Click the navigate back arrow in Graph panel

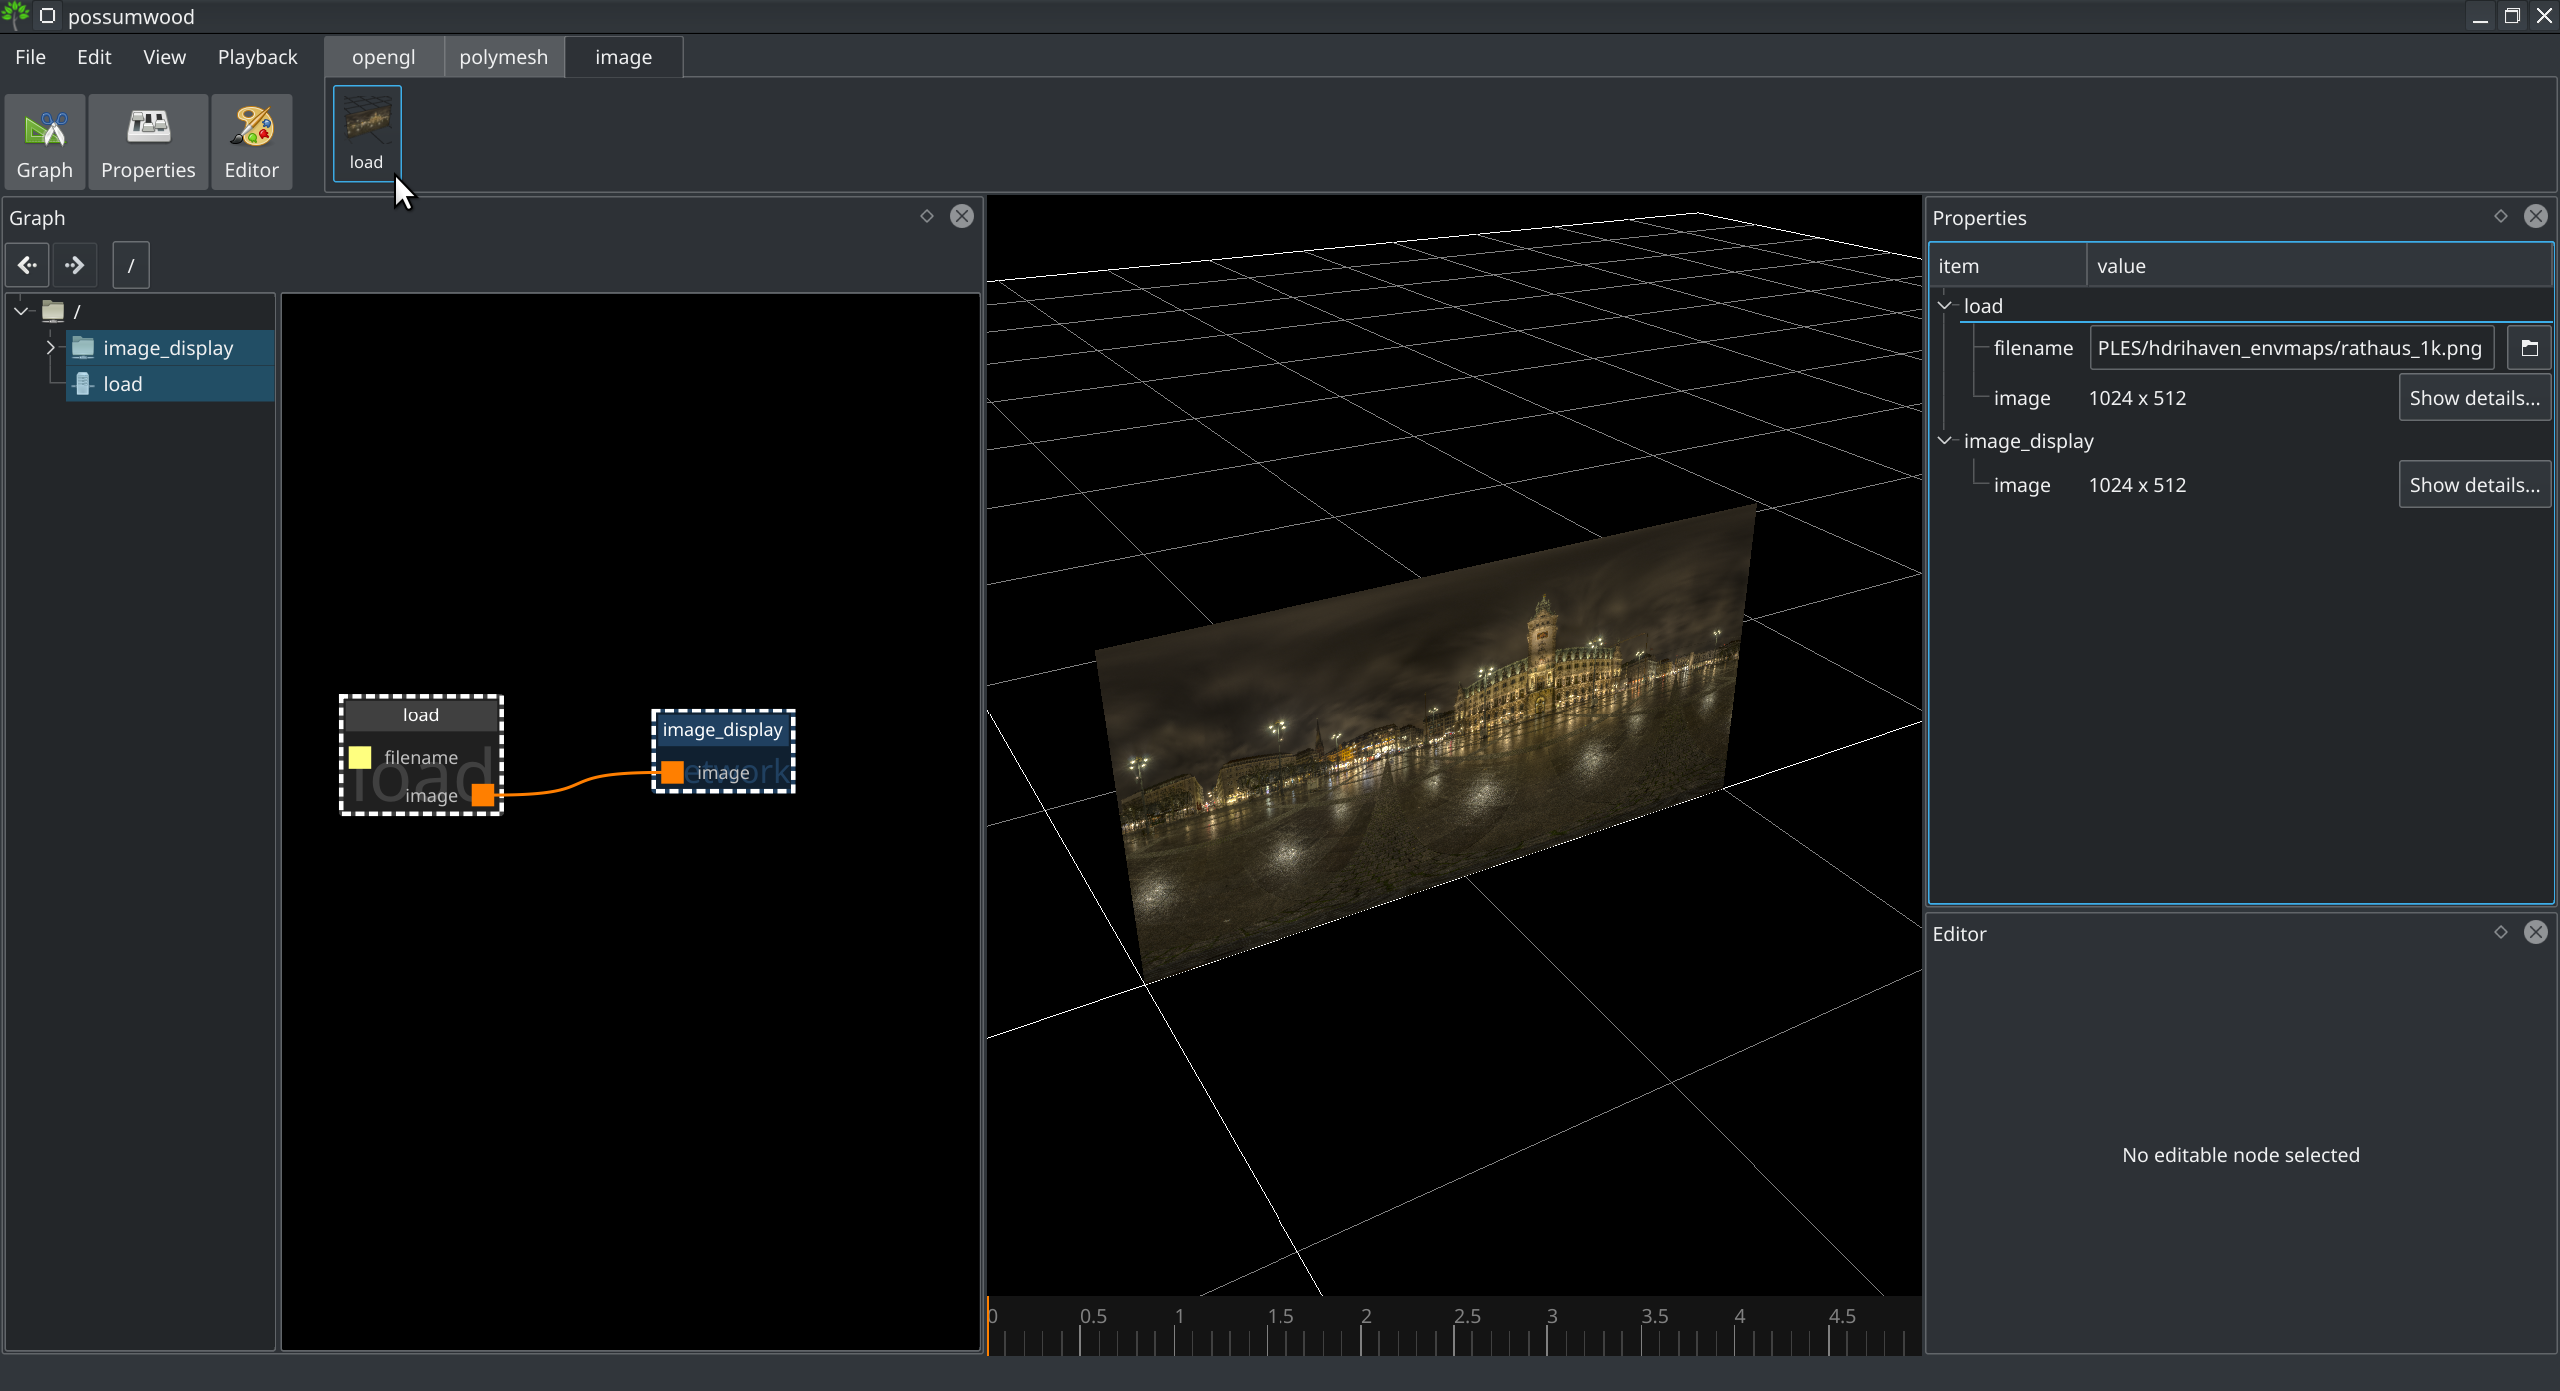click(x=27, y=266)
